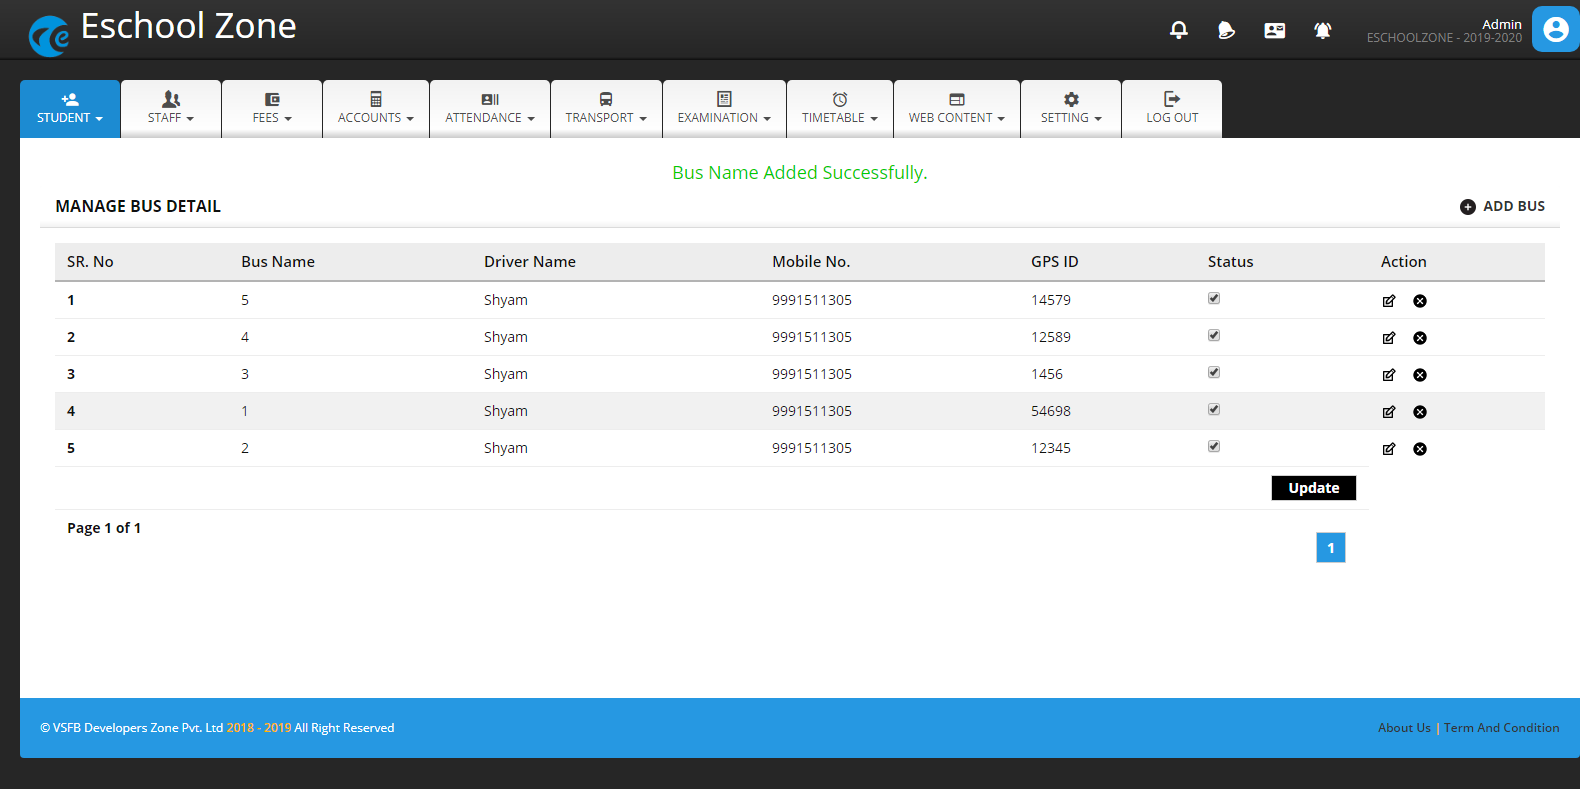The image size is (1580, 789).
Task: Click the ID card icon in header
Action: pyautogui.click(x=1274, y=31)
